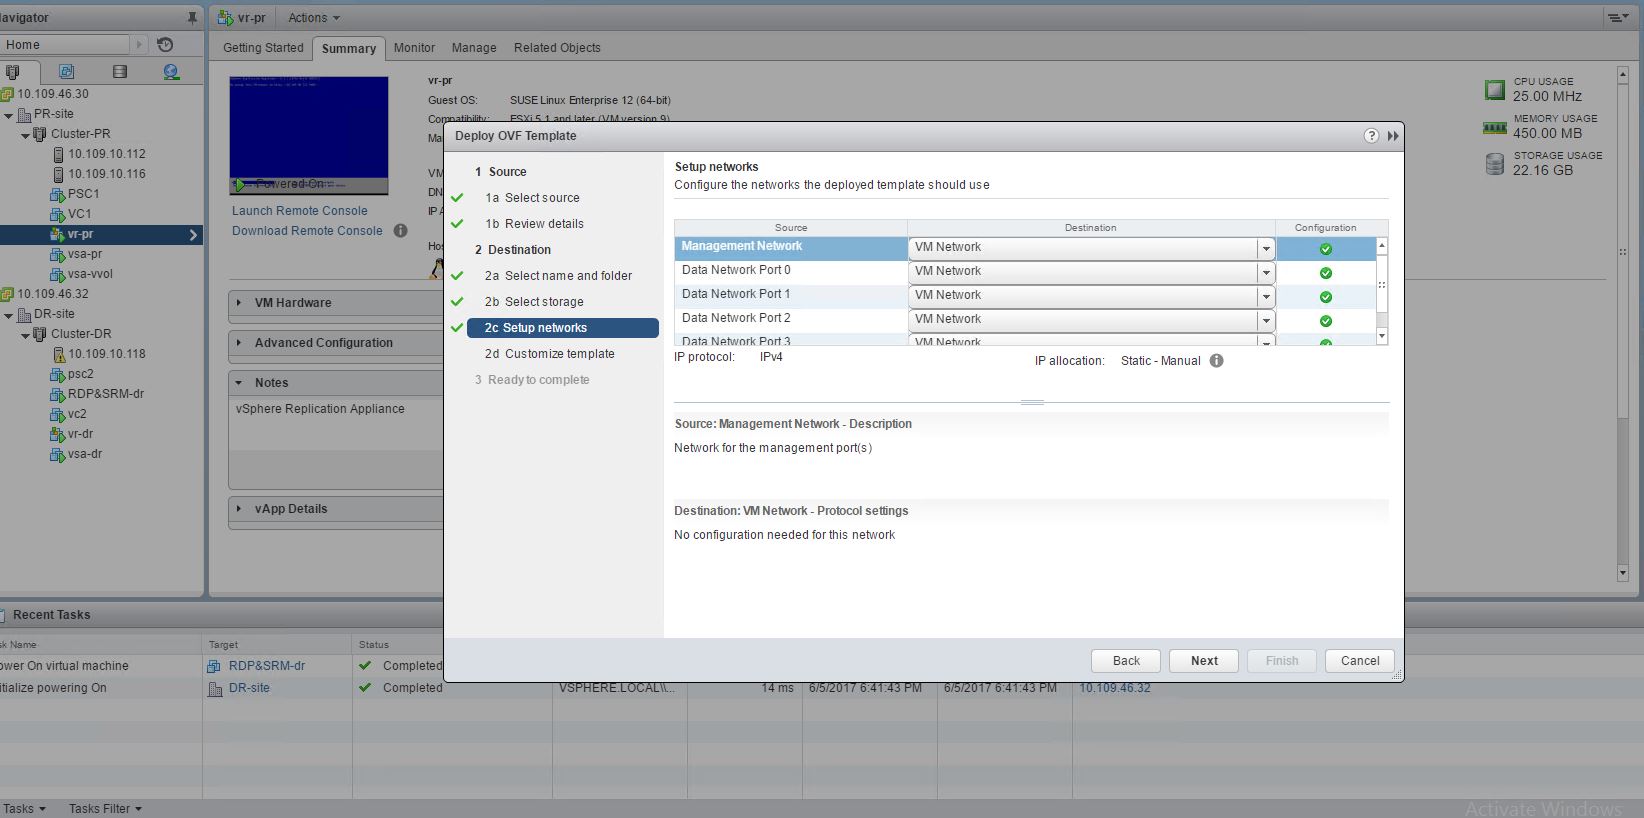Expand the VM Hardware section
Image resolution: width=1644 pixels, height=818 pixels.
click(x=239, y=302)
